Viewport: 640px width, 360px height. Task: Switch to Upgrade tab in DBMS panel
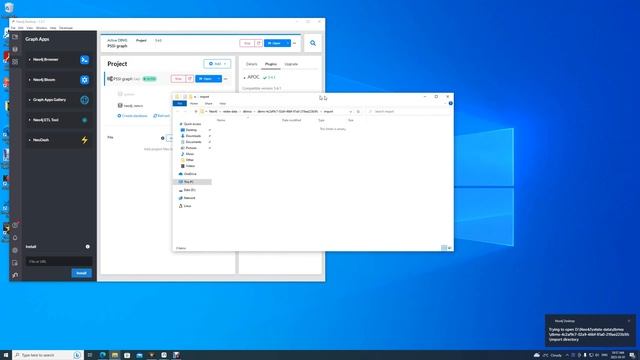click(x=291, y=64)
